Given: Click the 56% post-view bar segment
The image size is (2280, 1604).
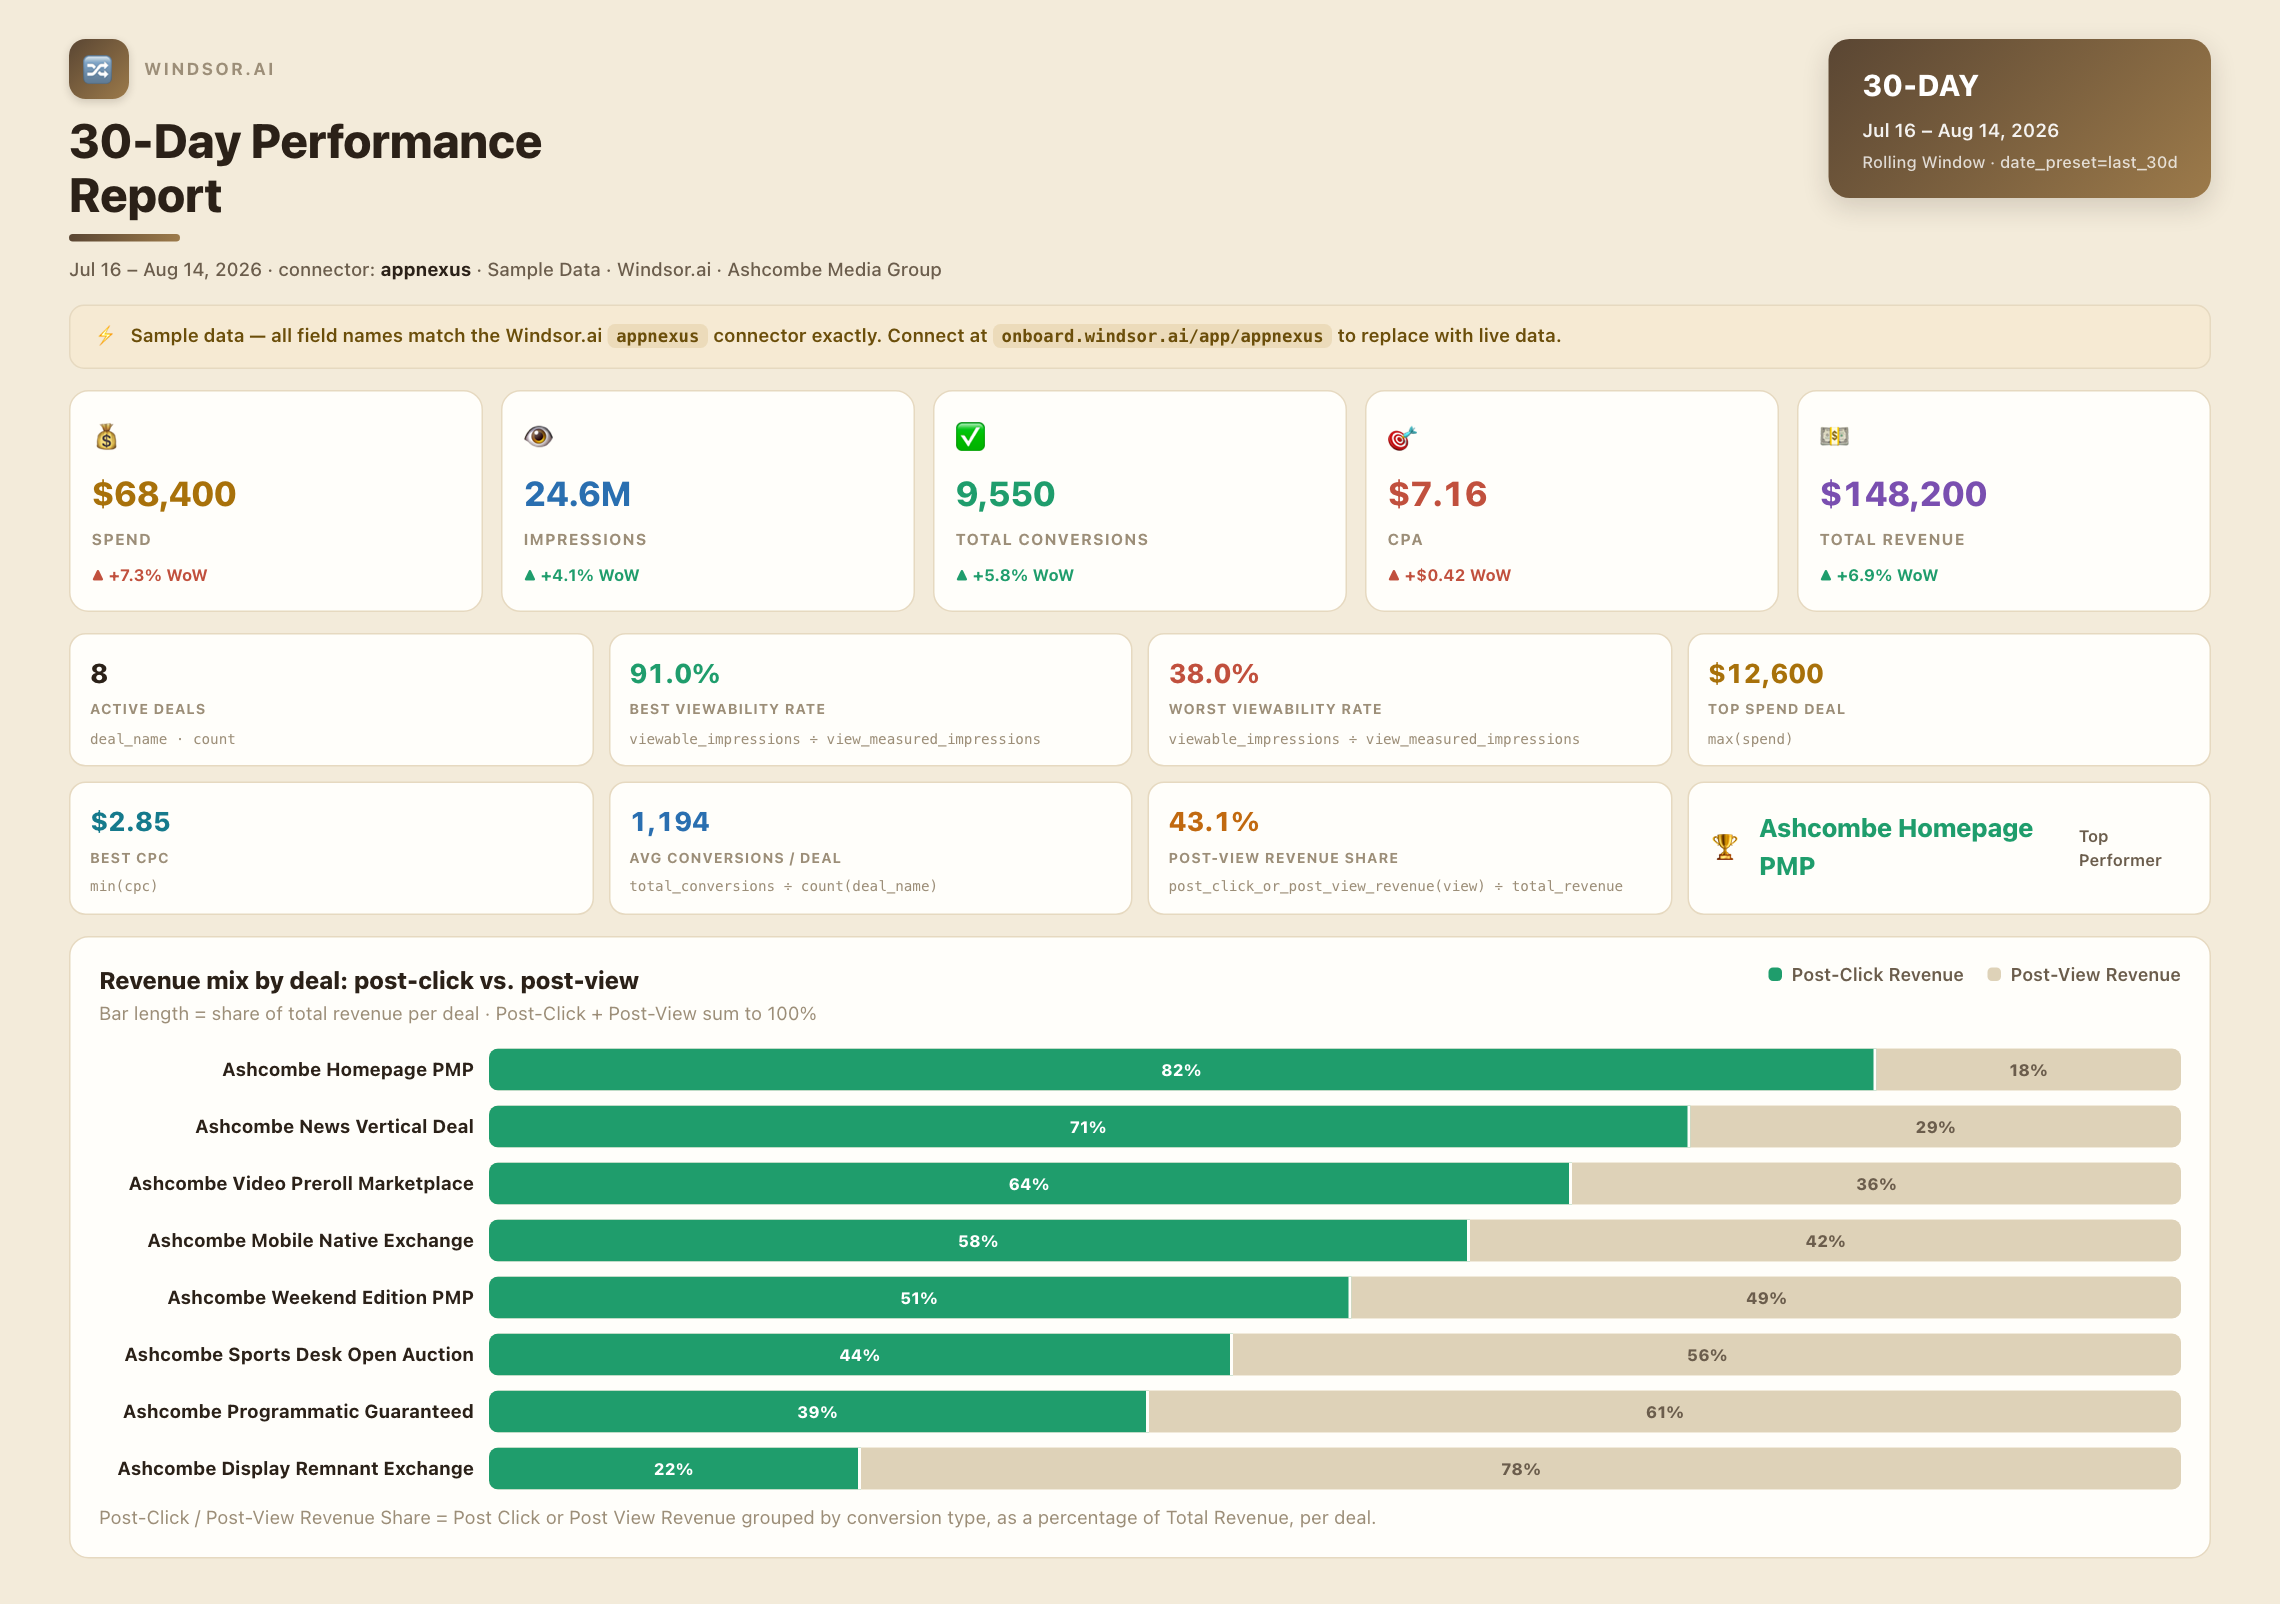Looking at the screenshot, I should (1707, 1355).
